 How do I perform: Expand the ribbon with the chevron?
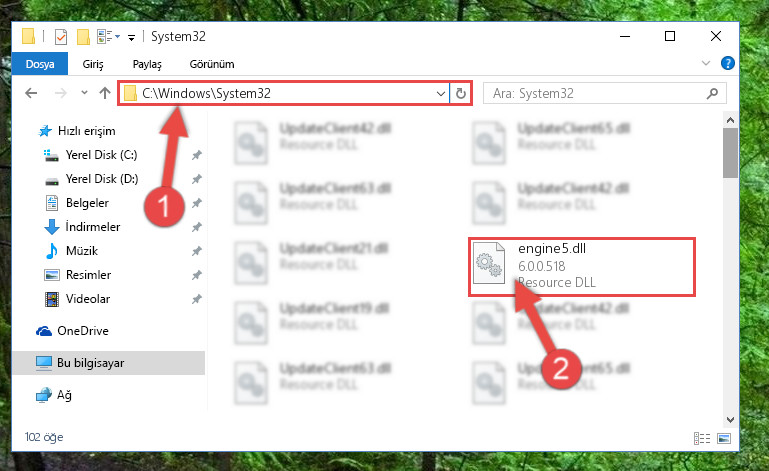706,63
